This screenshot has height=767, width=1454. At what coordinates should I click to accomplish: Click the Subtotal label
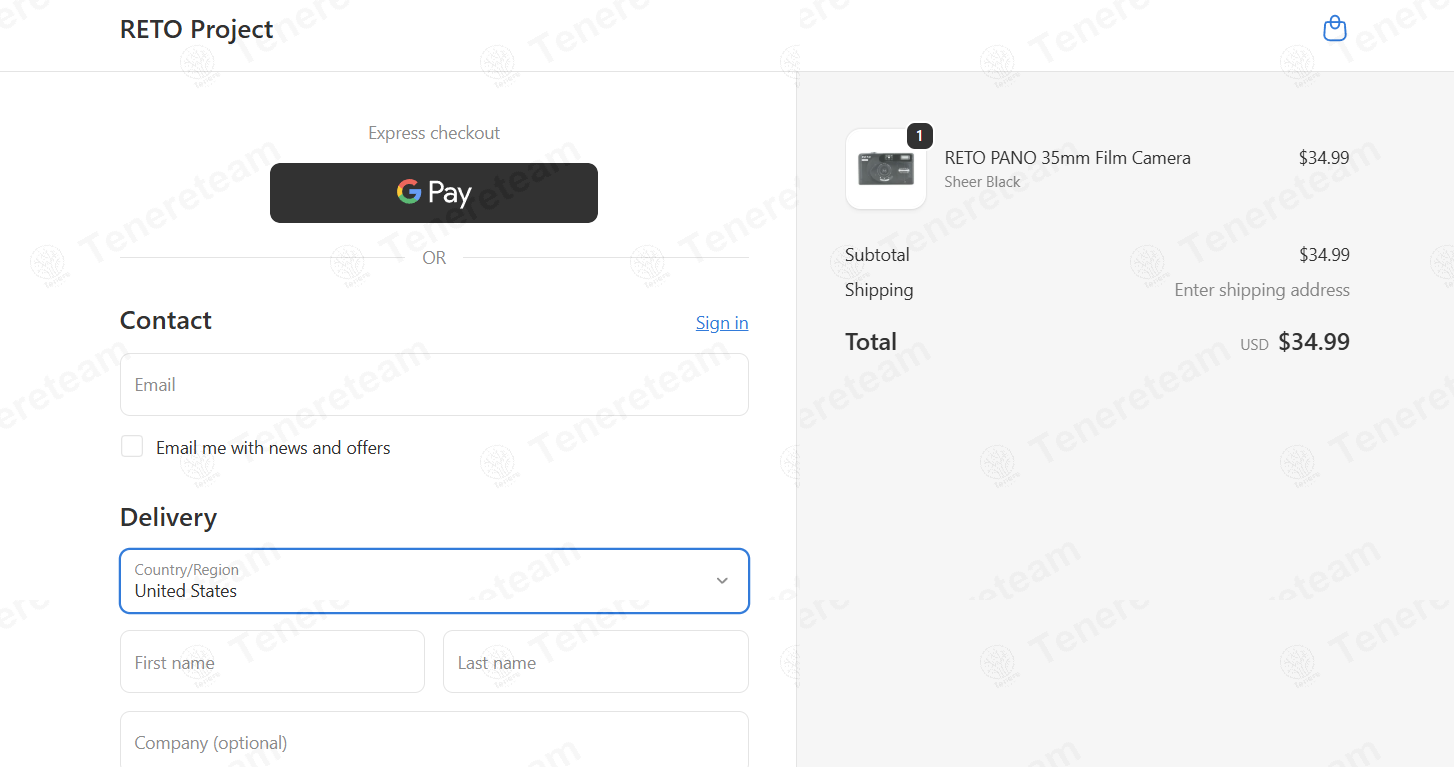(877, 255)
